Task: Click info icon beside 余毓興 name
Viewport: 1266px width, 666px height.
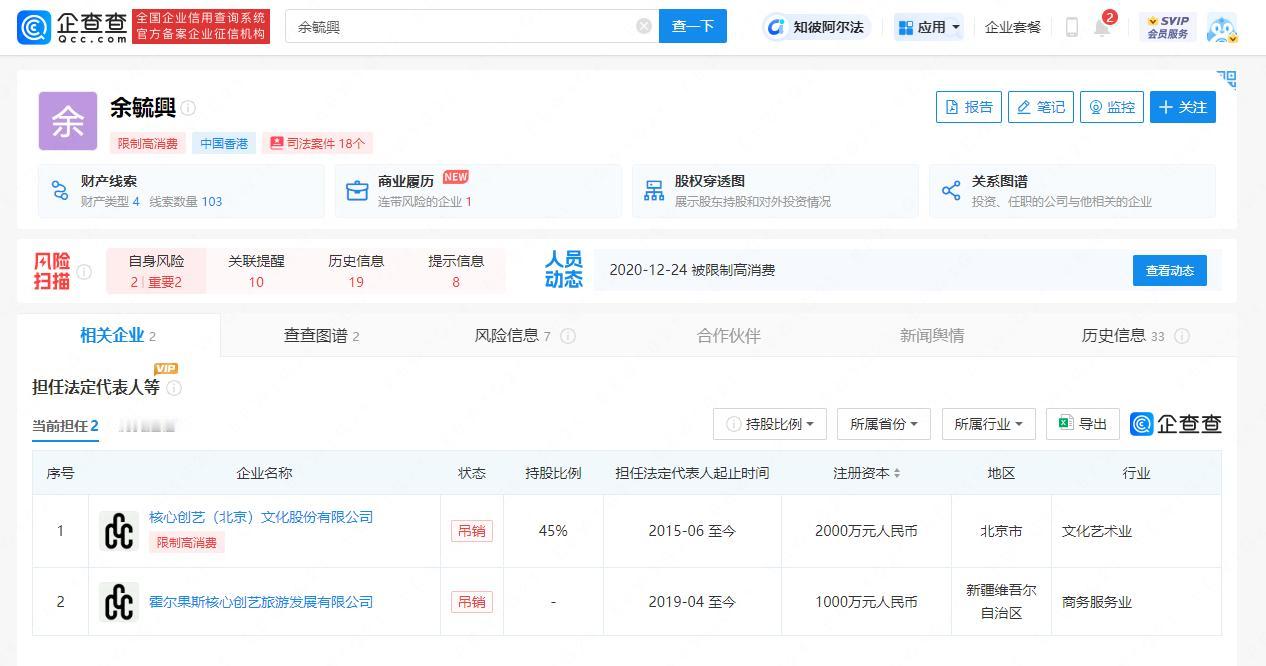Action: 188,108
